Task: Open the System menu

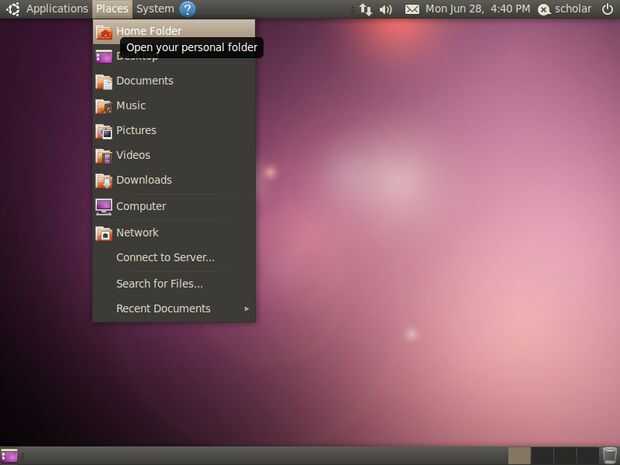Action: coord(155,9)
